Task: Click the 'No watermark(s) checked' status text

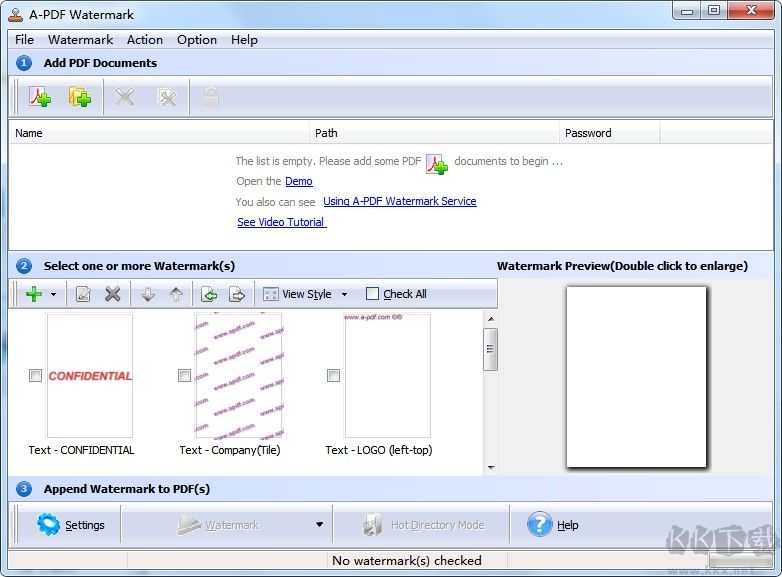Action: (x=406, y=561)
